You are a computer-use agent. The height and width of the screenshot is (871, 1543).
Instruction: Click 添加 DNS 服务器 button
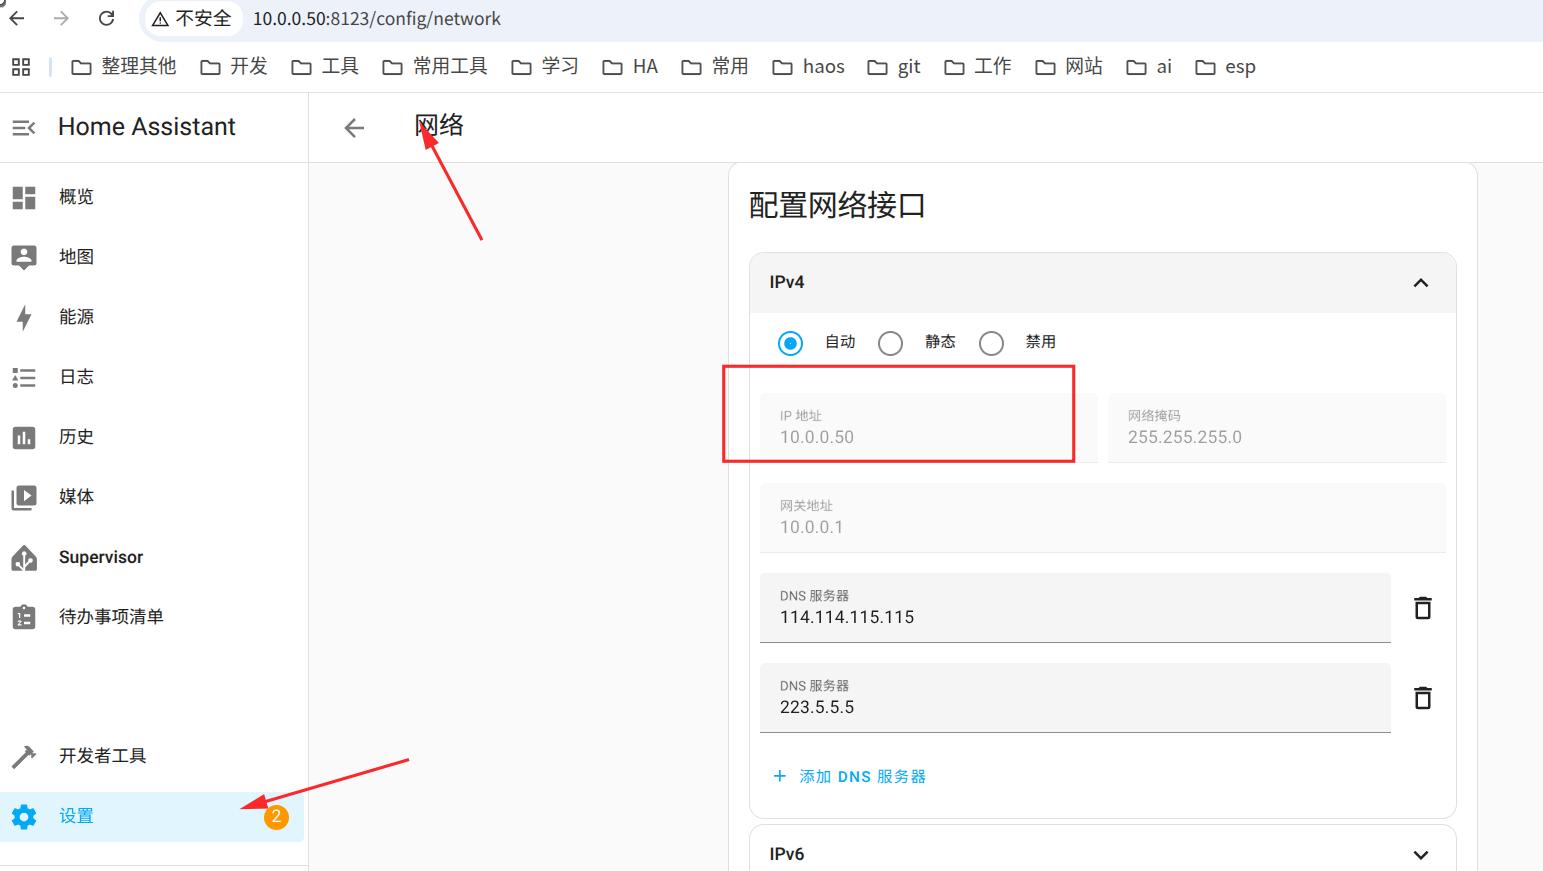(850, 776)
